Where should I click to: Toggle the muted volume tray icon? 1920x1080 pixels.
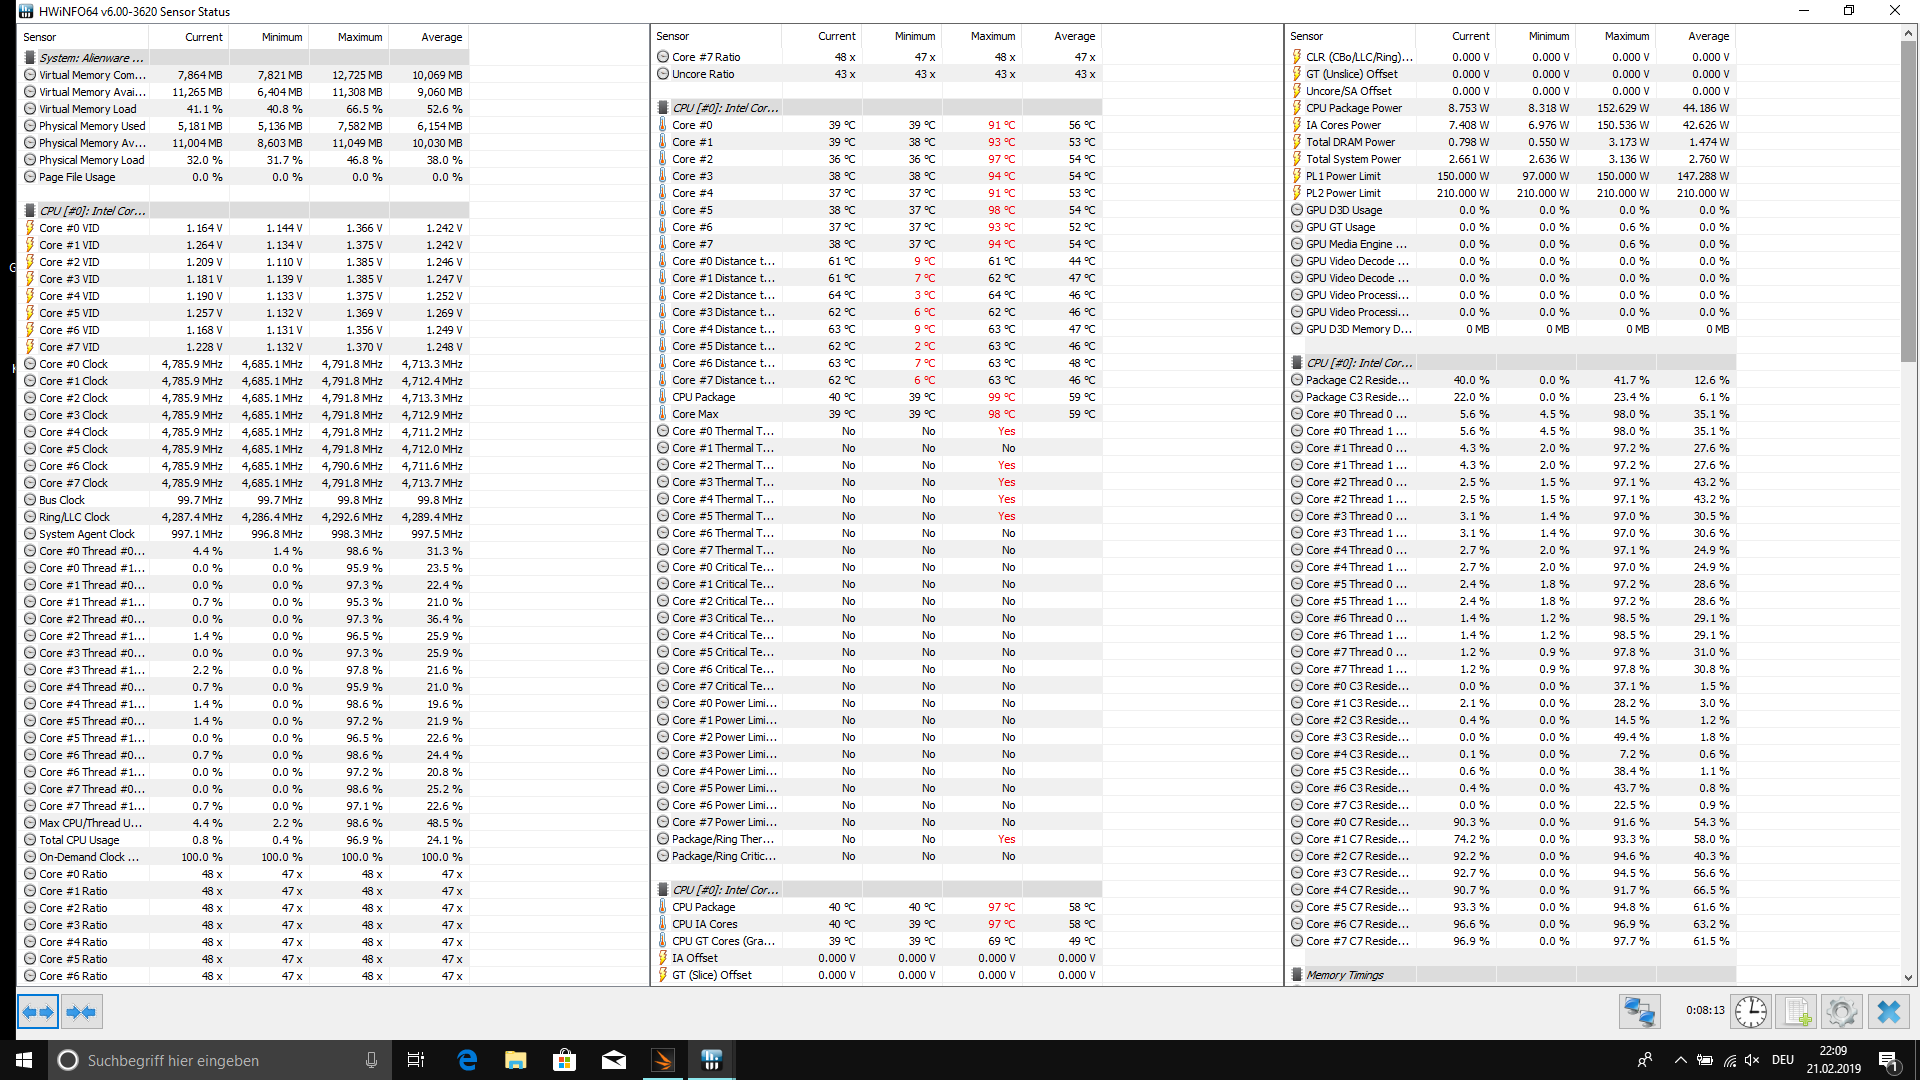coord(1752,1060)
